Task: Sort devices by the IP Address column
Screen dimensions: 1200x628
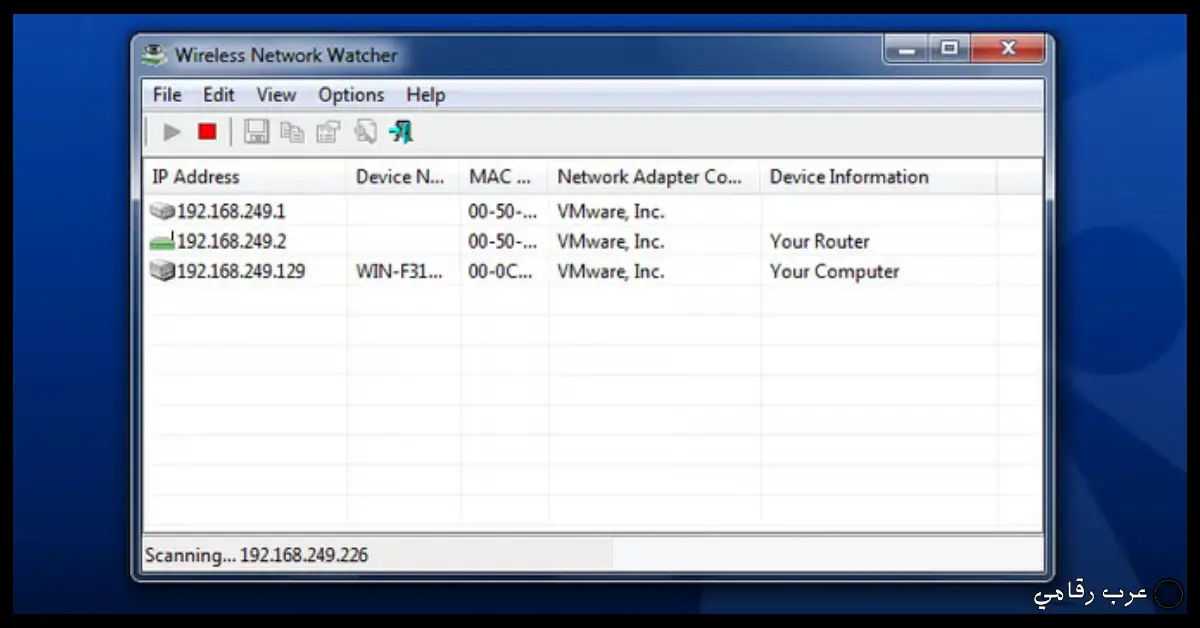Action: click(x=195, y=177)
